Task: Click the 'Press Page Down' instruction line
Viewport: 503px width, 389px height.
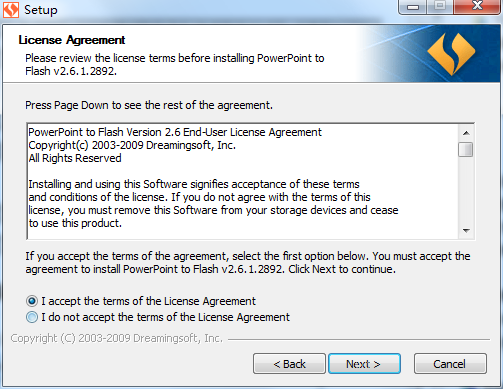Action: [149, 105]
